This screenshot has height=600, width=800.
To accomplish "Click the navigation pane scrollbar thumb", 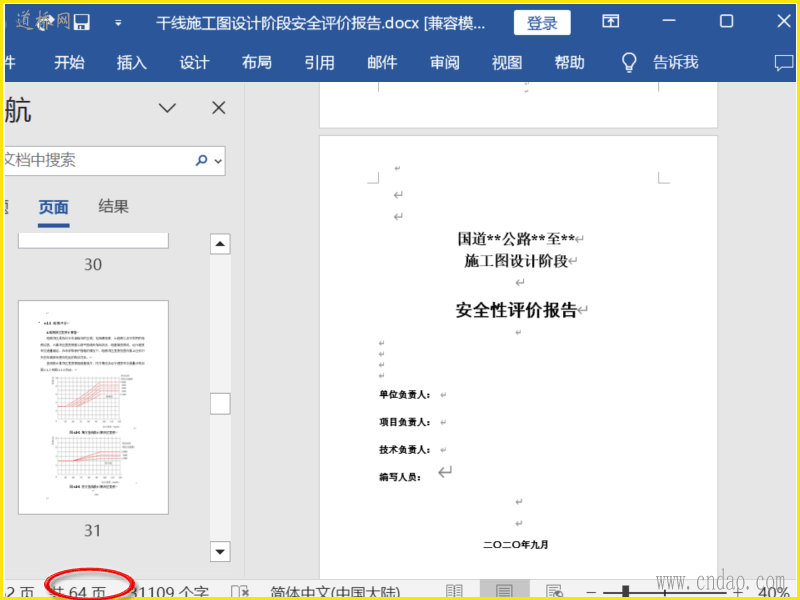I will [x=220, y=404].
